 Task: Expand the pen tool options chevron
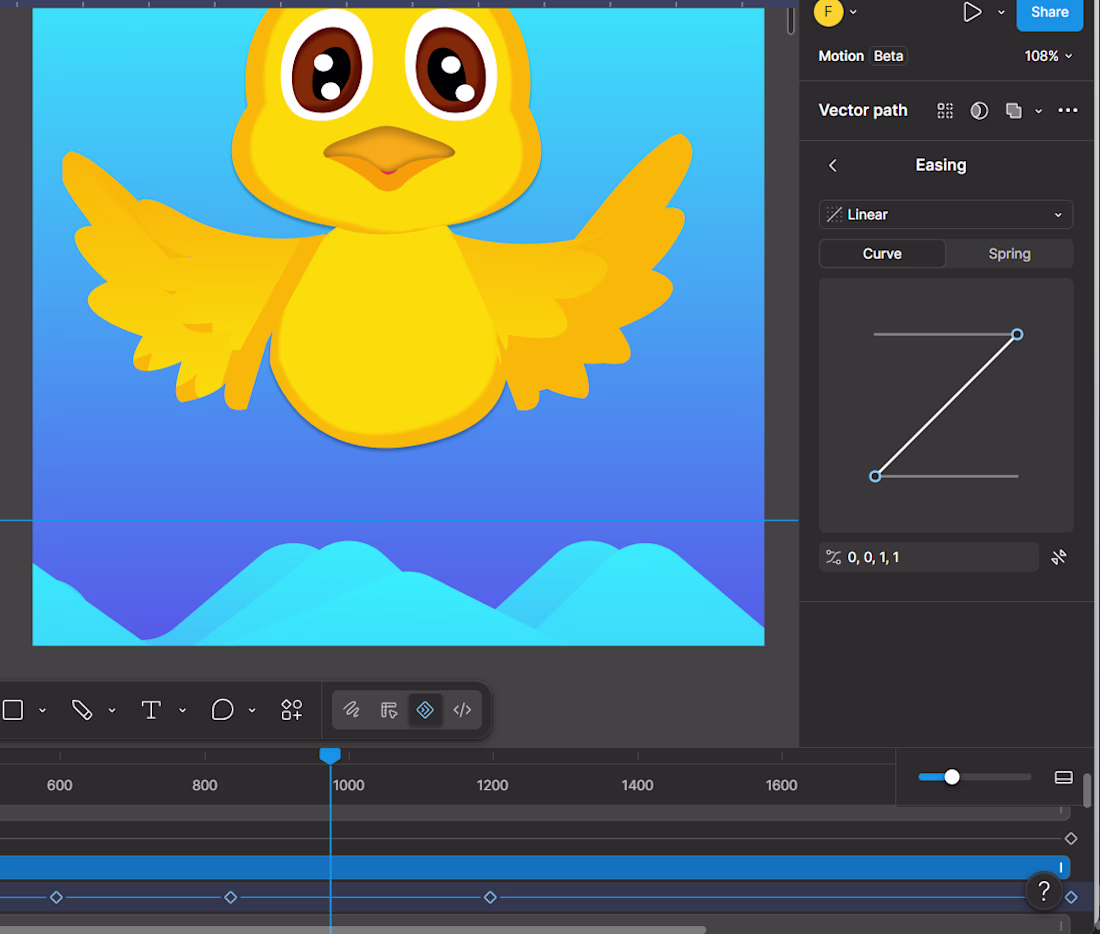tap(112, 711)
